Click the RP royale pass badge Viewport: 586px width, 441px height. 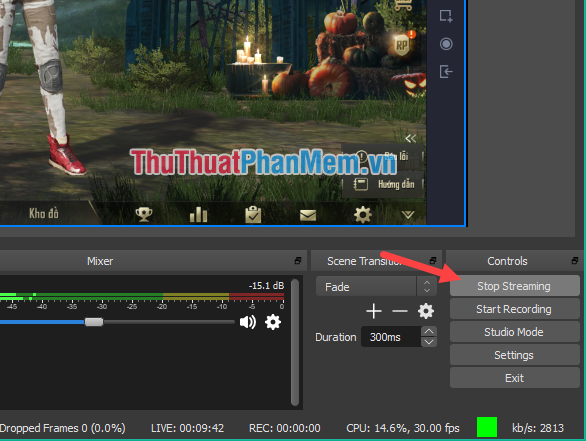pos(402,45)
